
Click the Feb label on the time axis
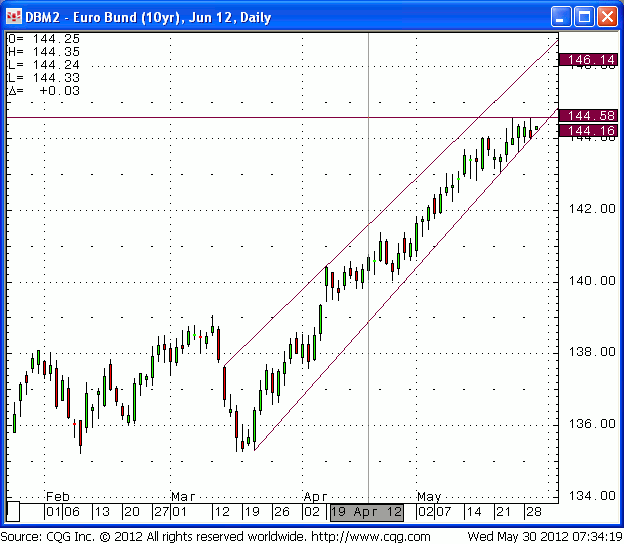click(59, 496)
